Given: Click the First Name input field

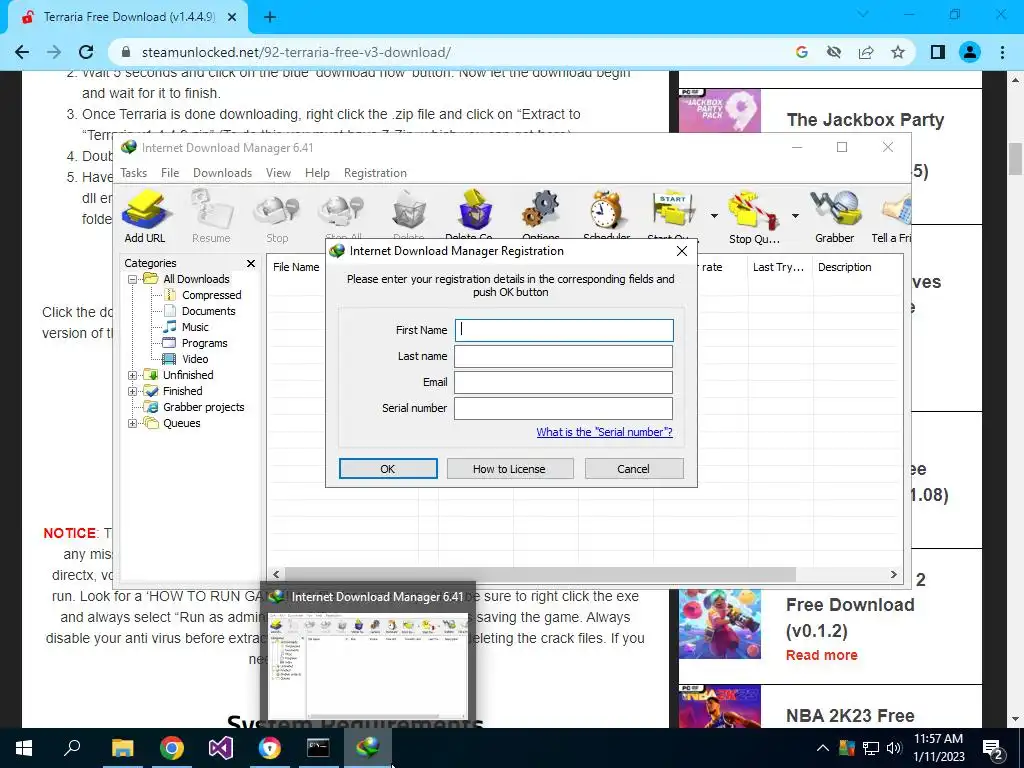Looking at the screenshot, I should click(564, 330).
